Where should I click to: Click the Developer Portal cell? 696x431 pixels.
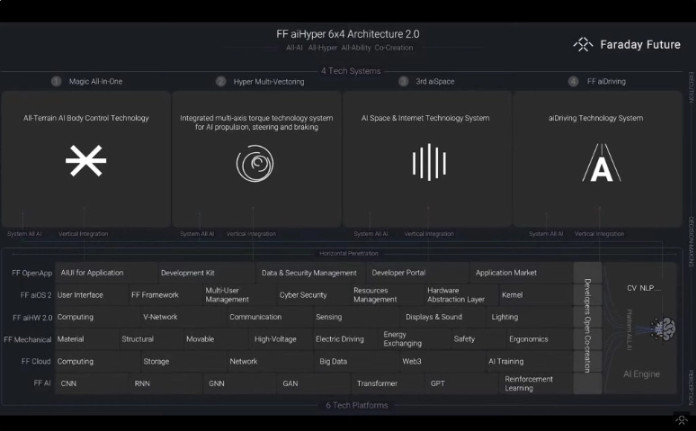[418, 273]
